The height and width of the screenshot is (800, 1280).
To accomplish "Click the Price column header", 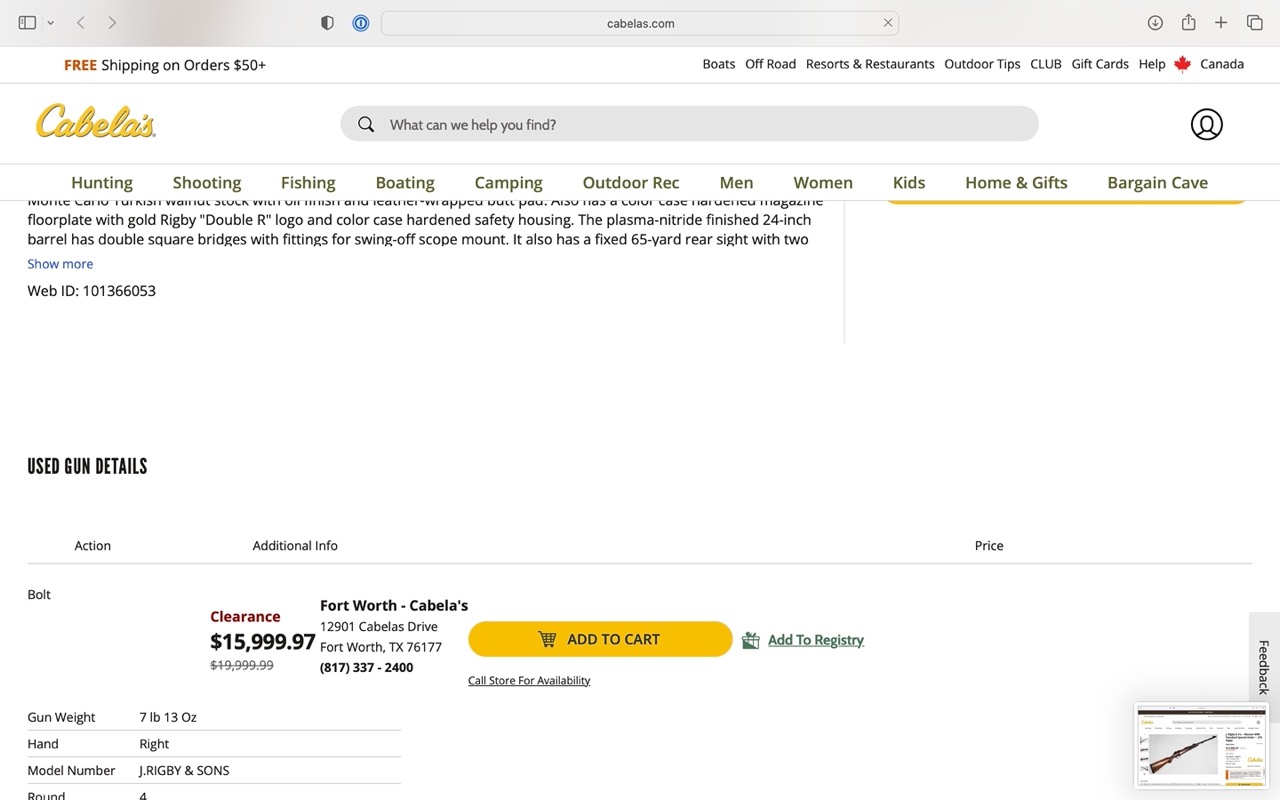I will (x=989, y=546).
